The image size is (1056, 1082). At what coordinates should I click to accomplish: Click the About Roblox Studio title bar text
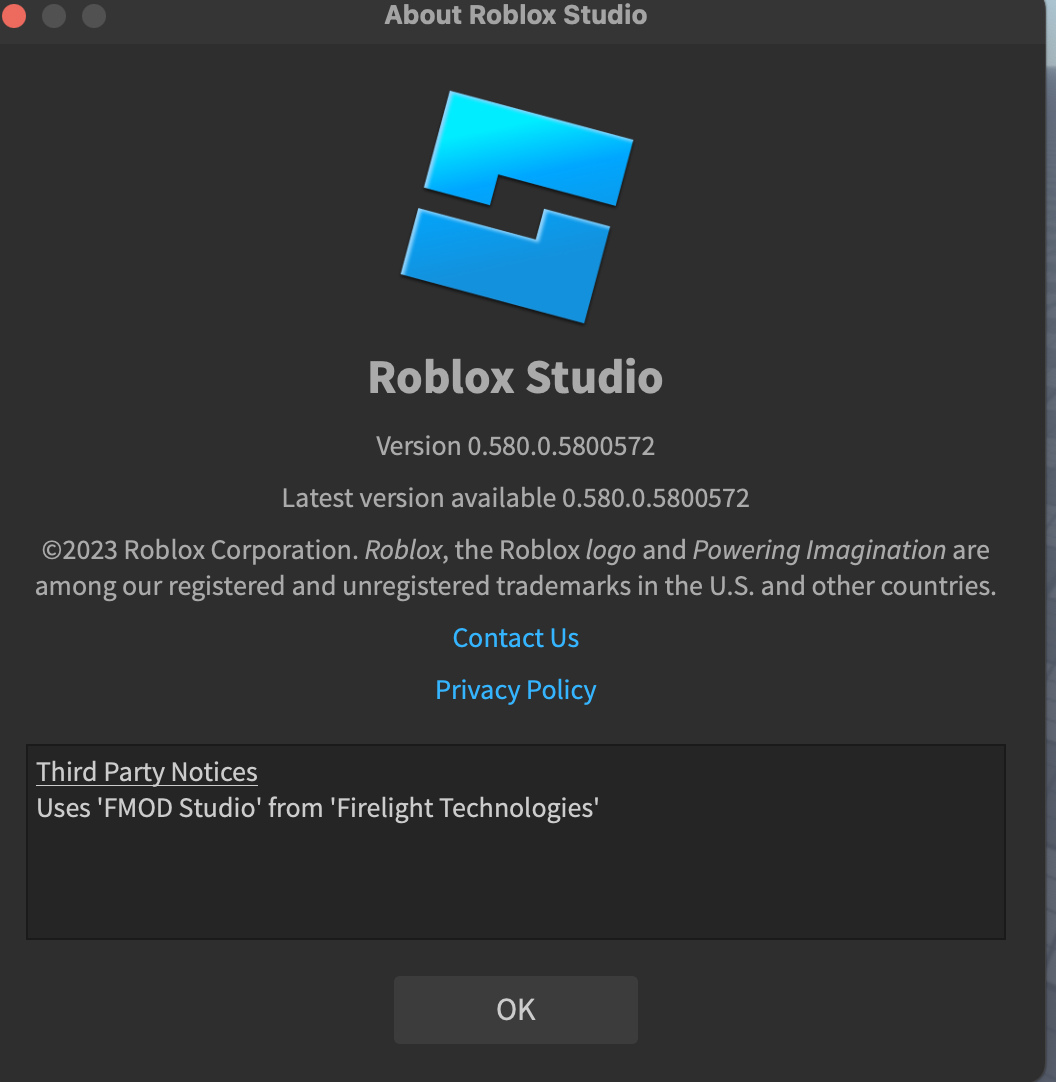pos(516,14)
